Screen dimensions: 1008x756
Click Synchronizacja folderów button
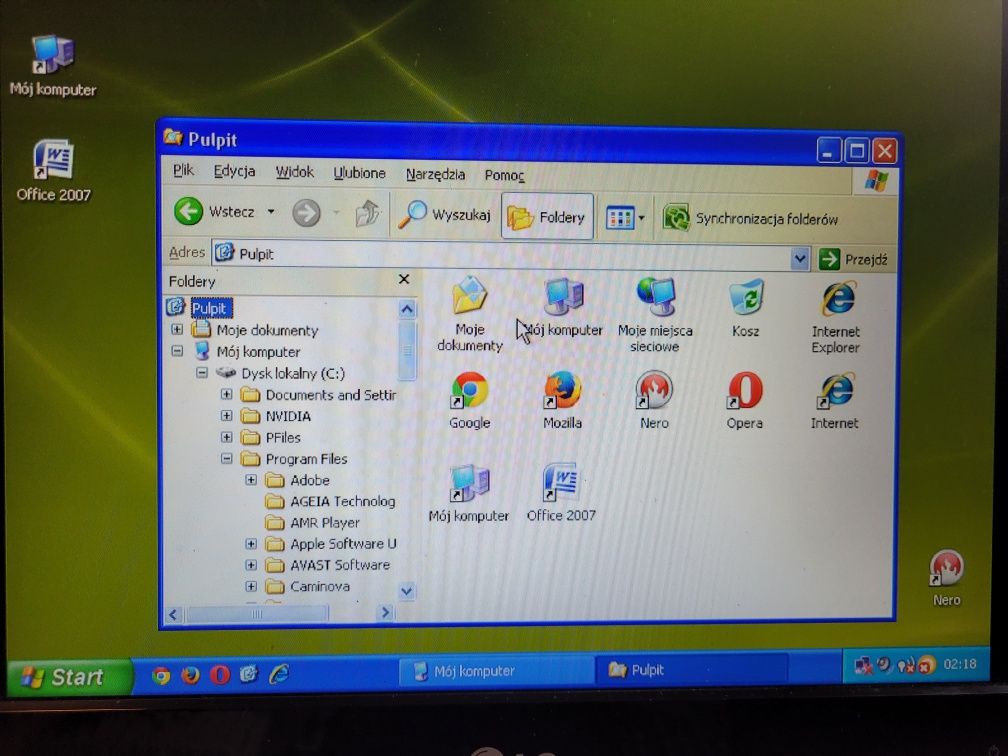750,219
